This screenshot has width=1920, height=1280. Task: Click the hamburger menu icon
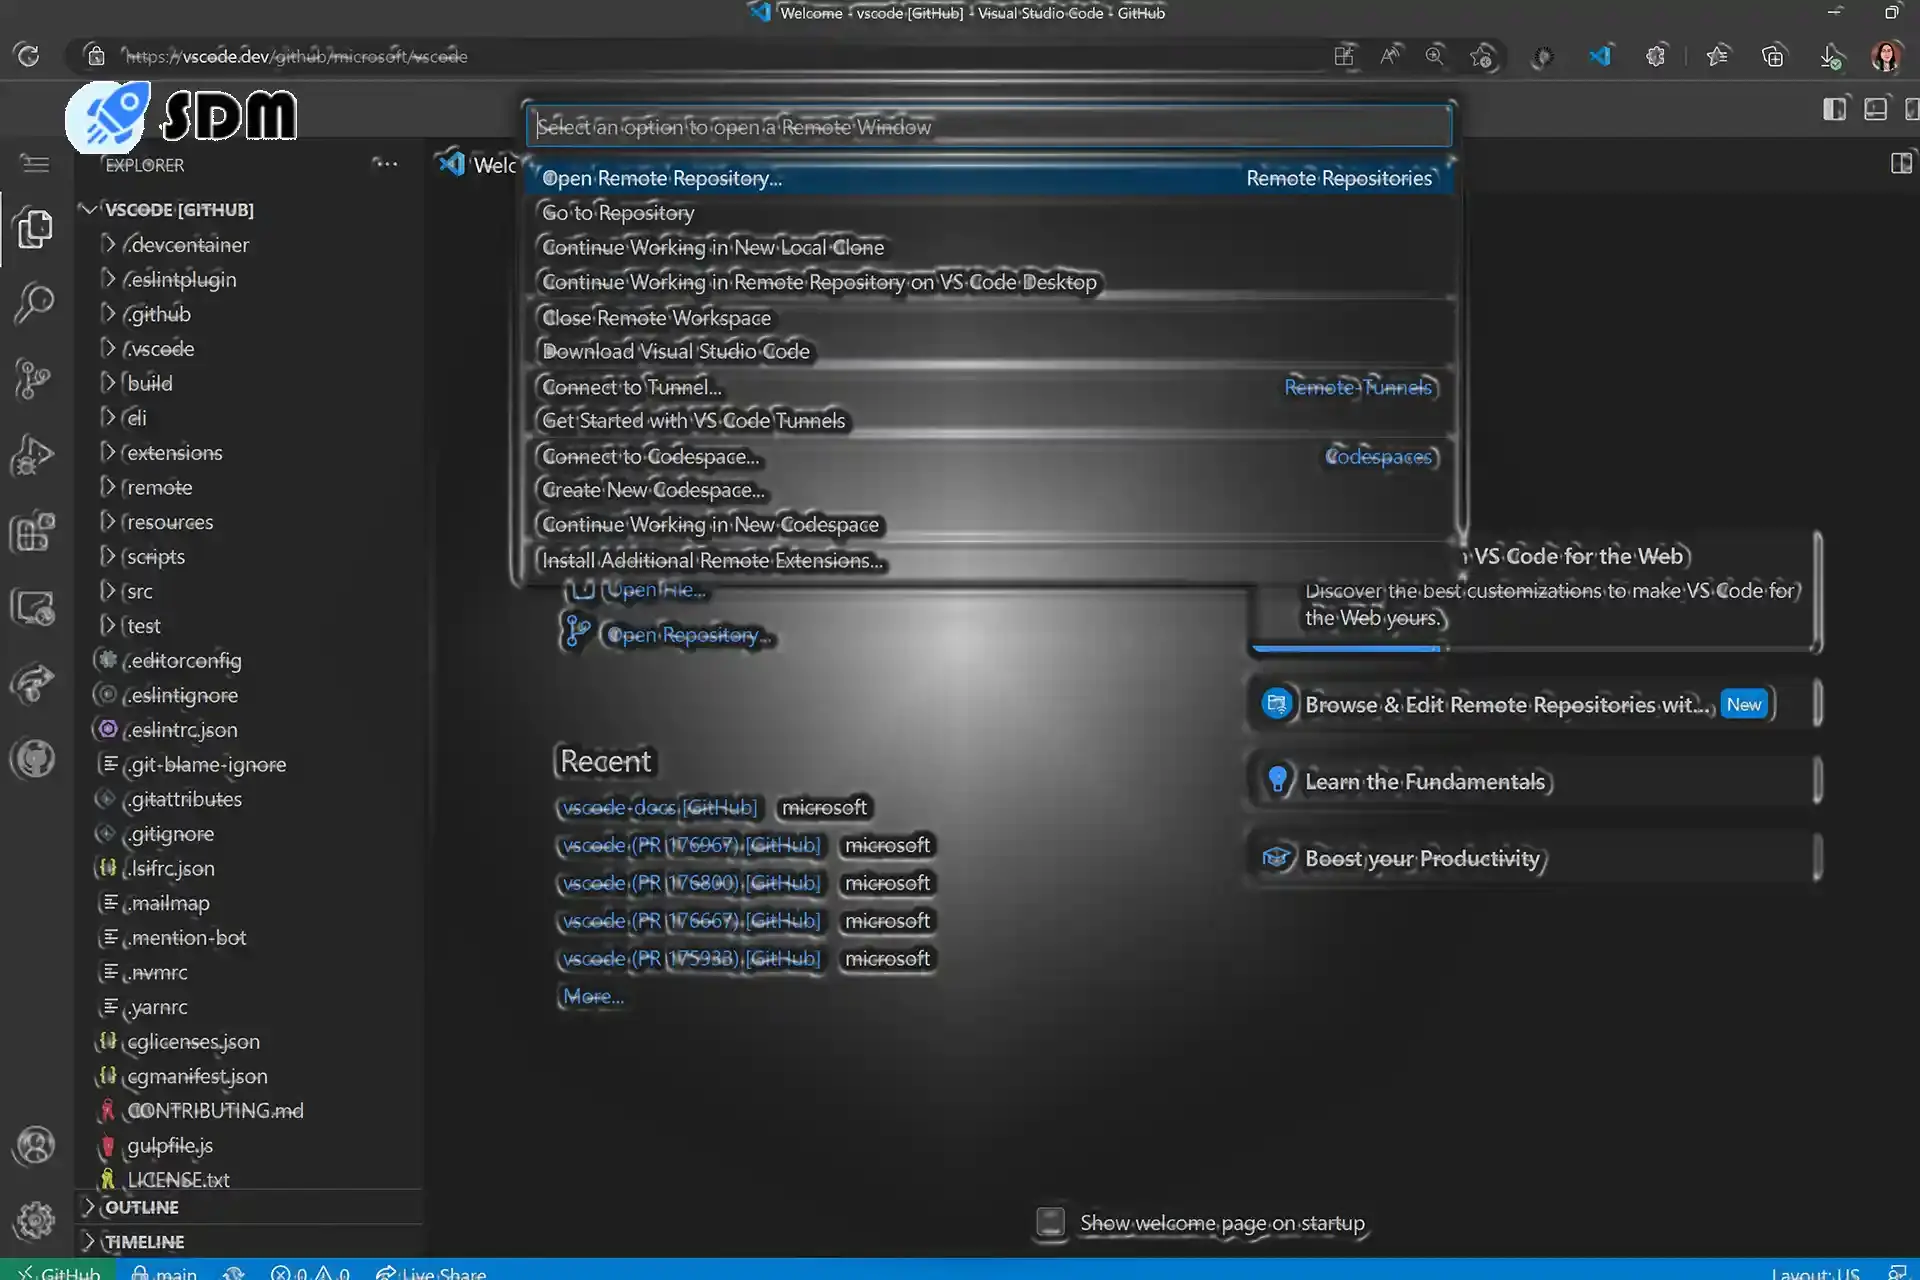click(35, 163)
